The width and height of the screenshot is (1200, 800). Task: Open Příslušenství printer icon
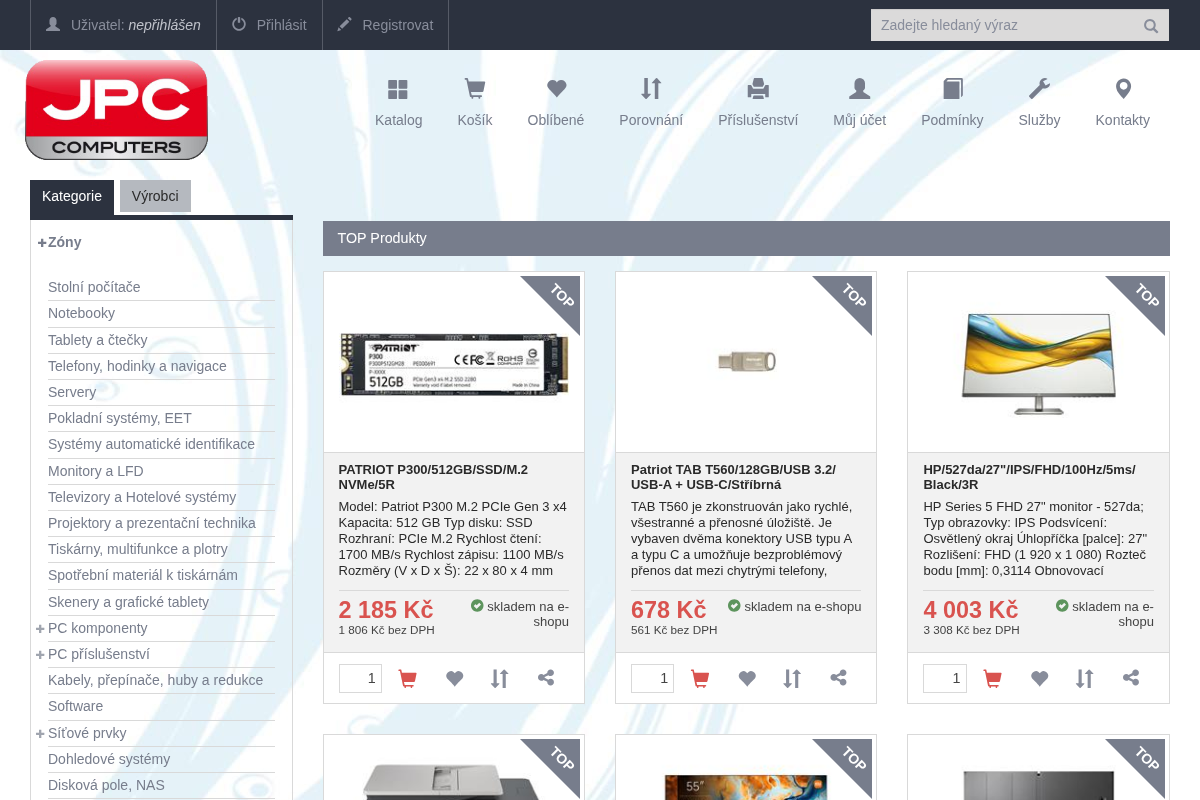(758, 90)
